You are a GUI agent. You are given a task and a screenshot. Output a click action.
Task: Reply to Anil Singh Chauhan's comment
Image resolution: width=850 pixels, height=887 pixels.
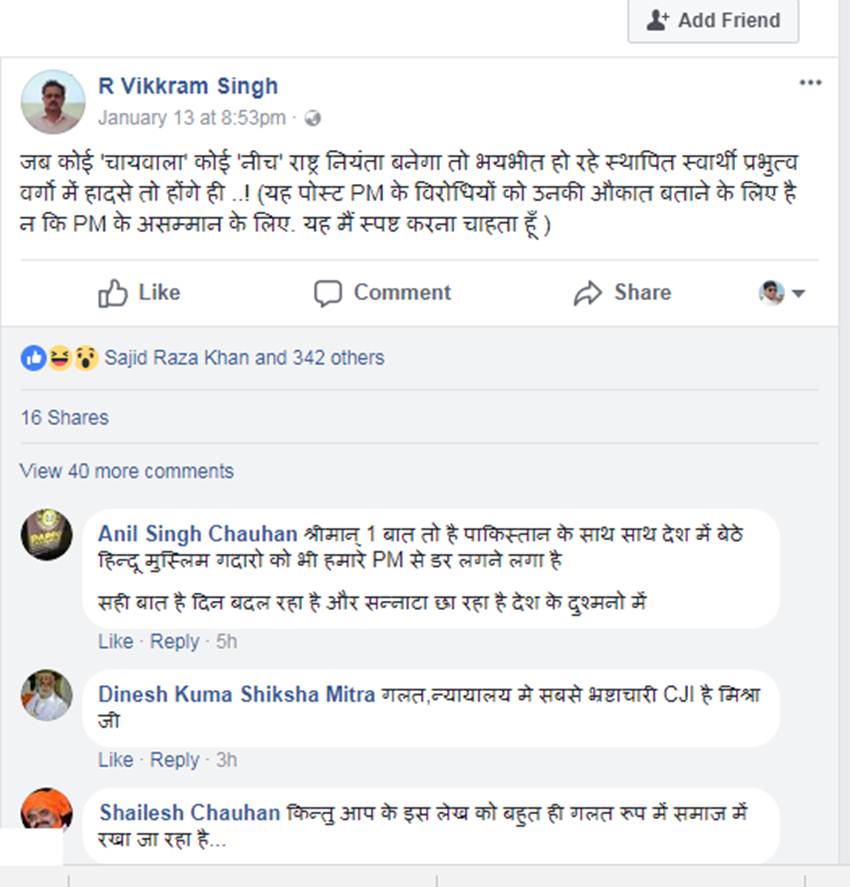(174, 641)
